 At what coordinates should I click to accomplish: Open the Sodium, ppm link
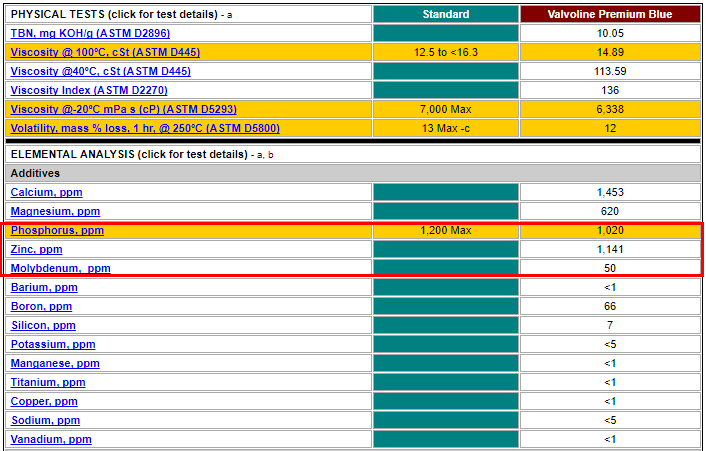[x=45, y=420]
